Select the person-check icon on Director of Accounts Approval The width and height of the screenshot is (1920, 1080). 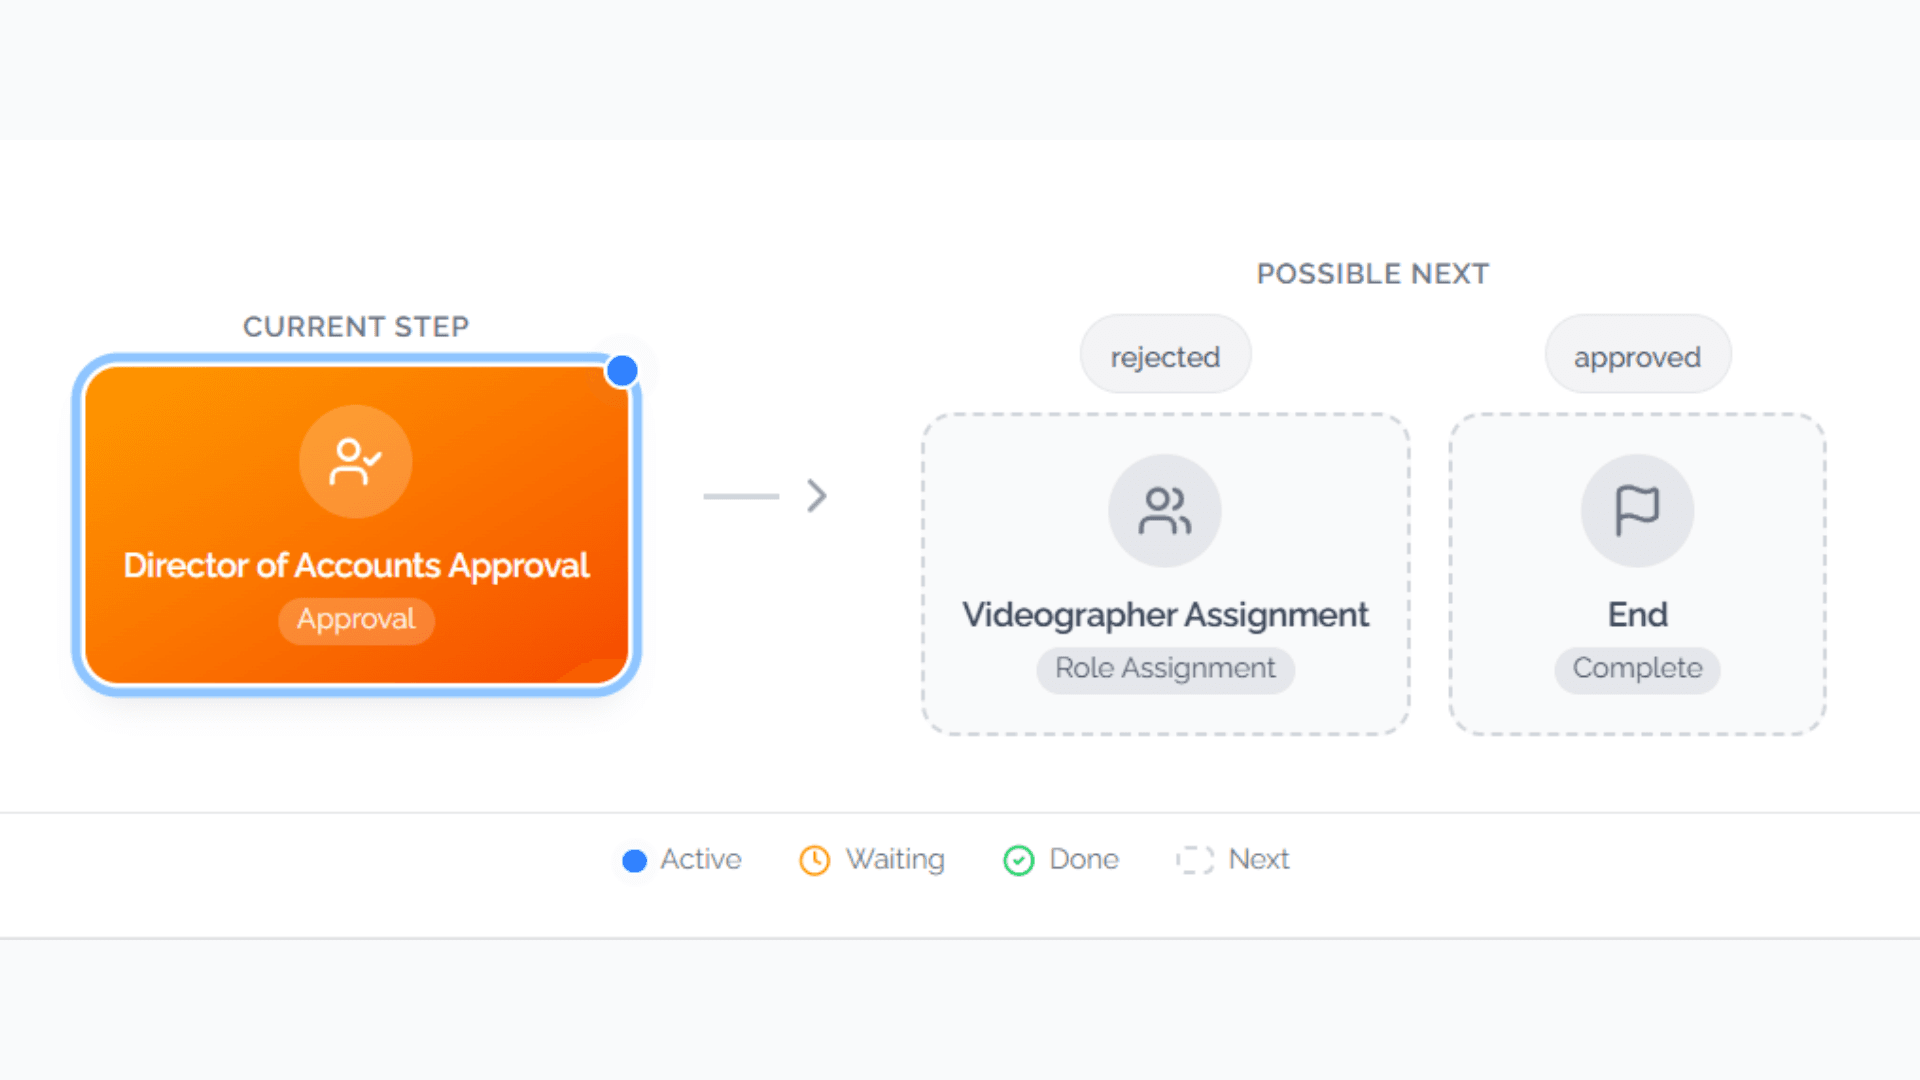355,462
